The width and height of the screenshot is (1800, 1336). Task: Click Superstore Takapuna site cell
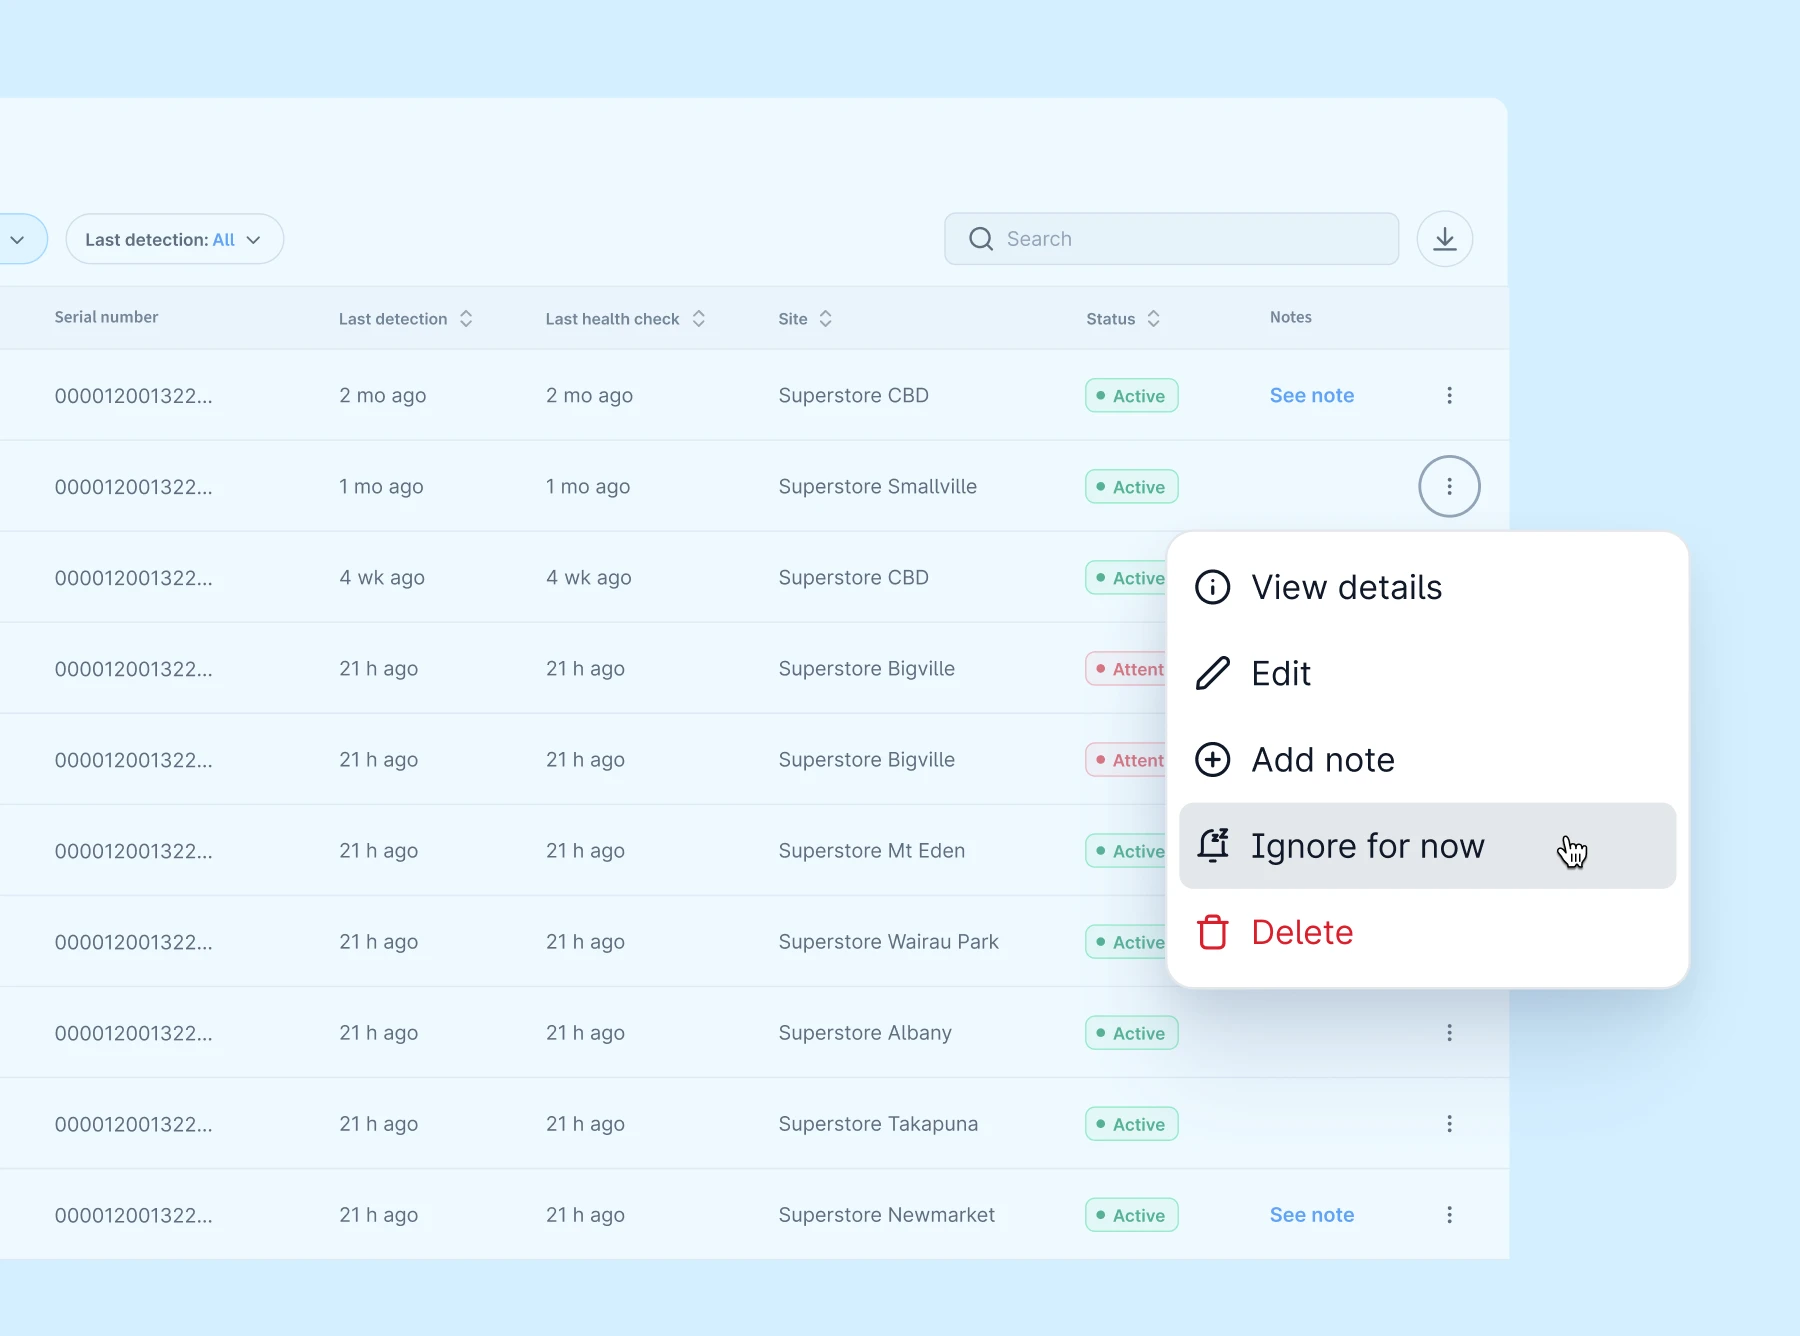pyautogui.click(x=878, y=1124)
